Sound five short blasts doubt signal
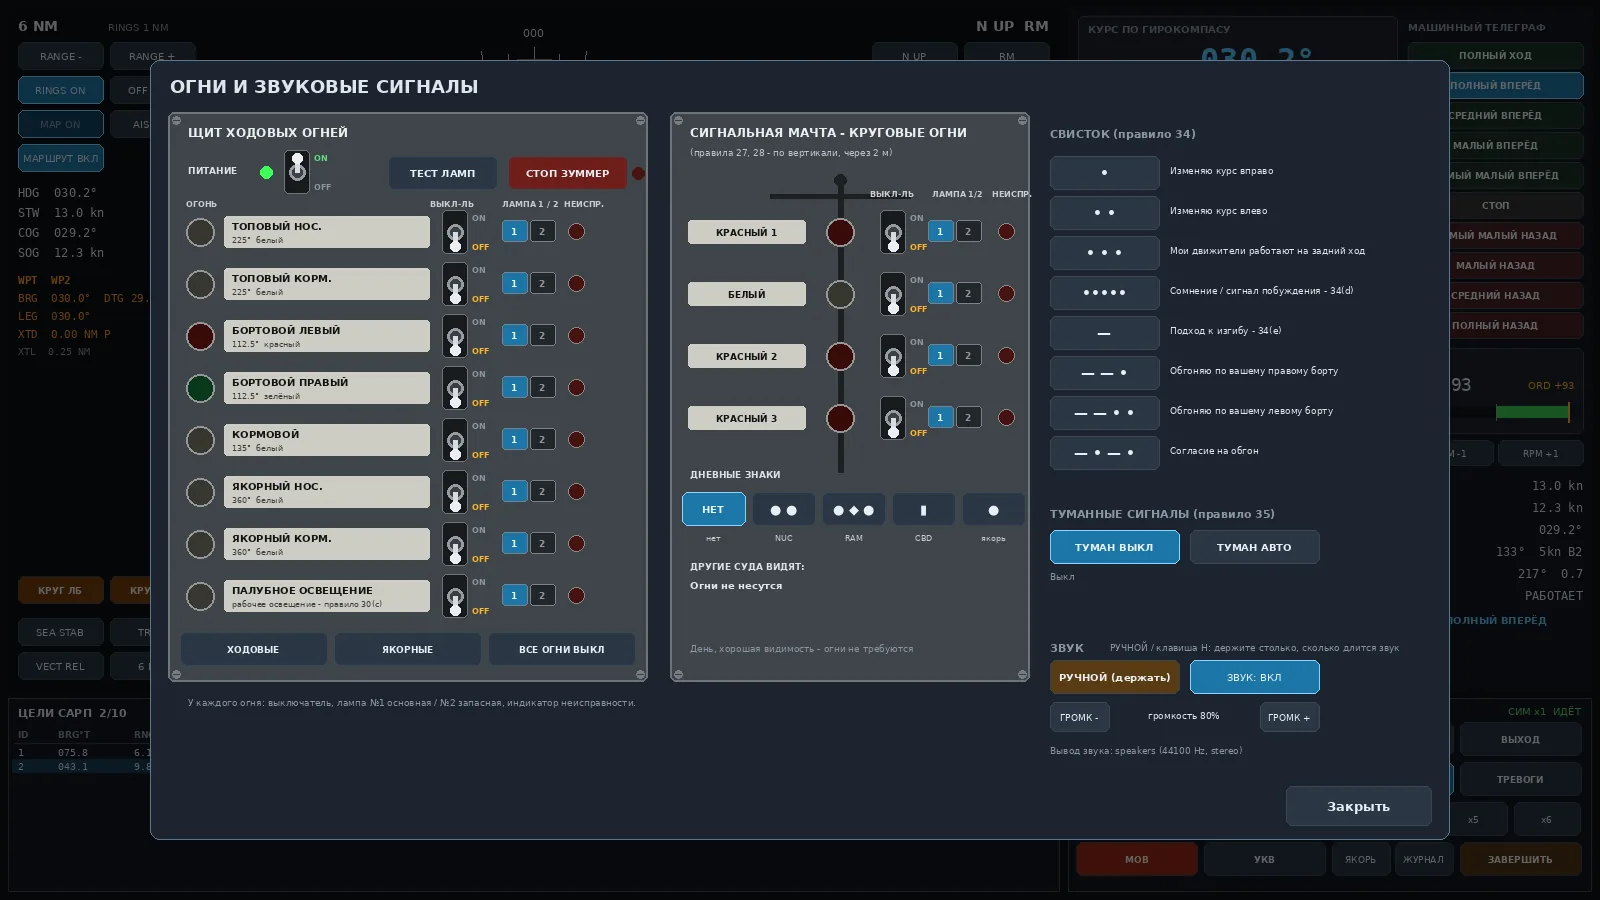This screenshot has height=900, width=1600. [x=1104, y=293]
